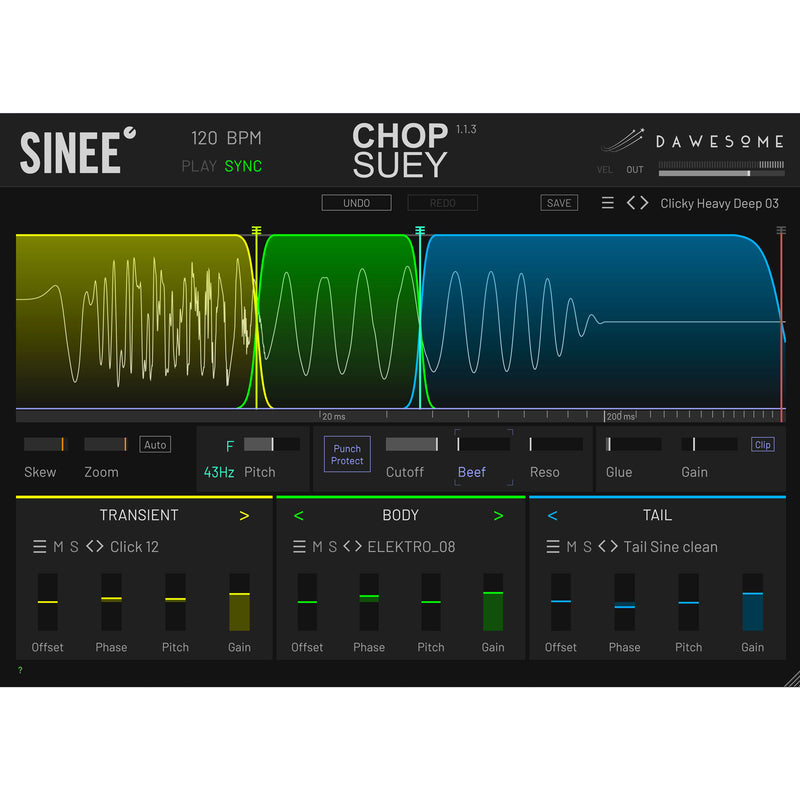Click the SAVE preset button
Image resolution: width=800 pixels, height=800 pixels.
pyautogui.click(x=559, y=203)
